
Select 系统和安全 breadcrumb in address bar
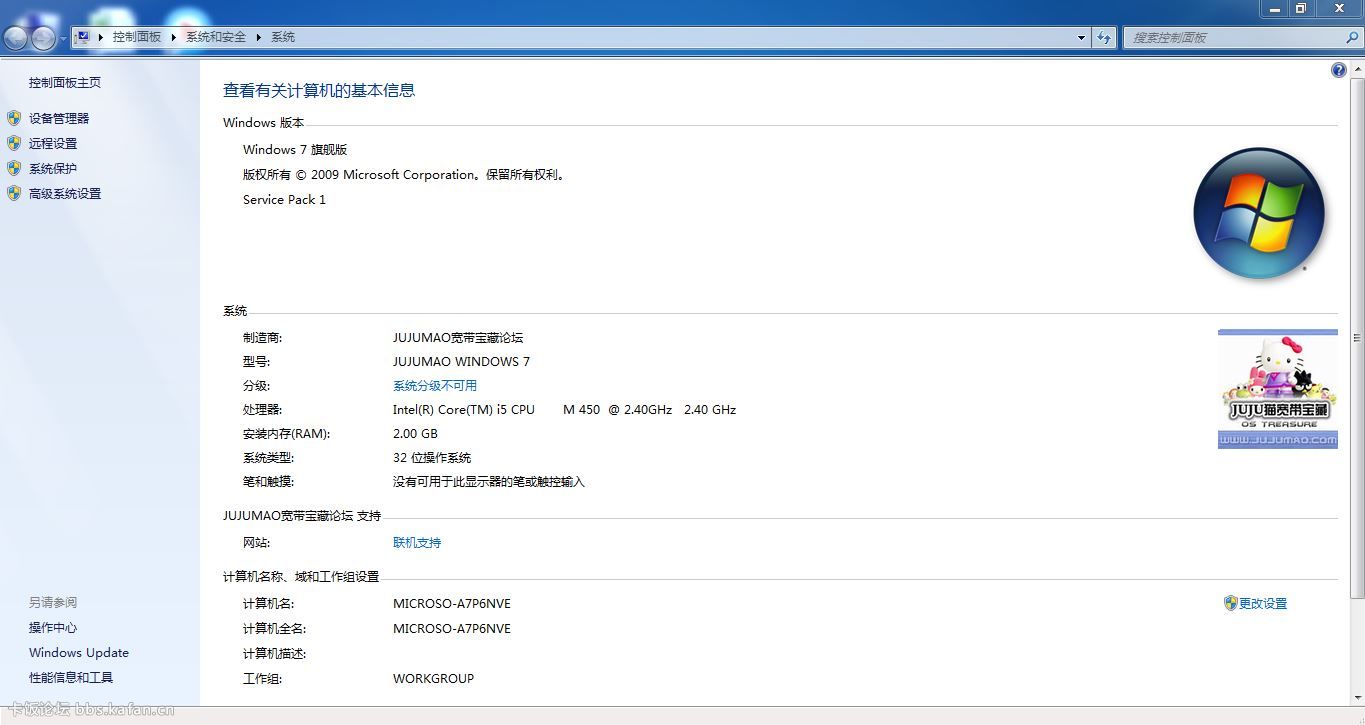[216, 37]
